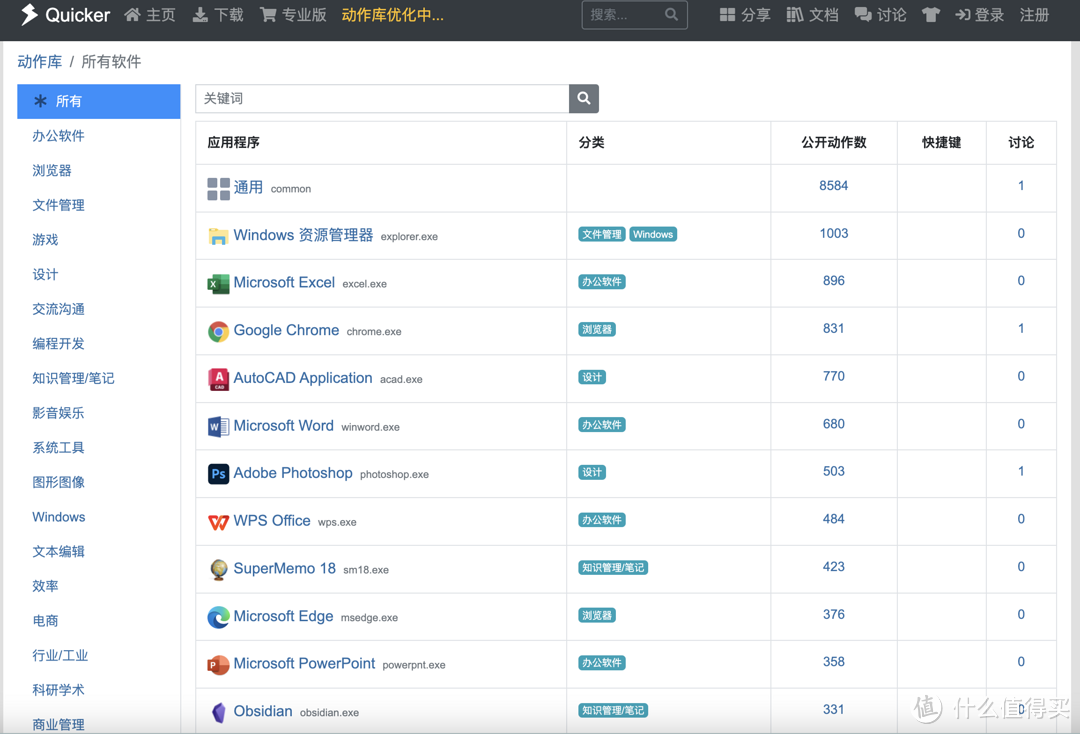1080x734 pixels.
Task: Click the 动作库 breadcrumb link
Action: coord(39,62)
